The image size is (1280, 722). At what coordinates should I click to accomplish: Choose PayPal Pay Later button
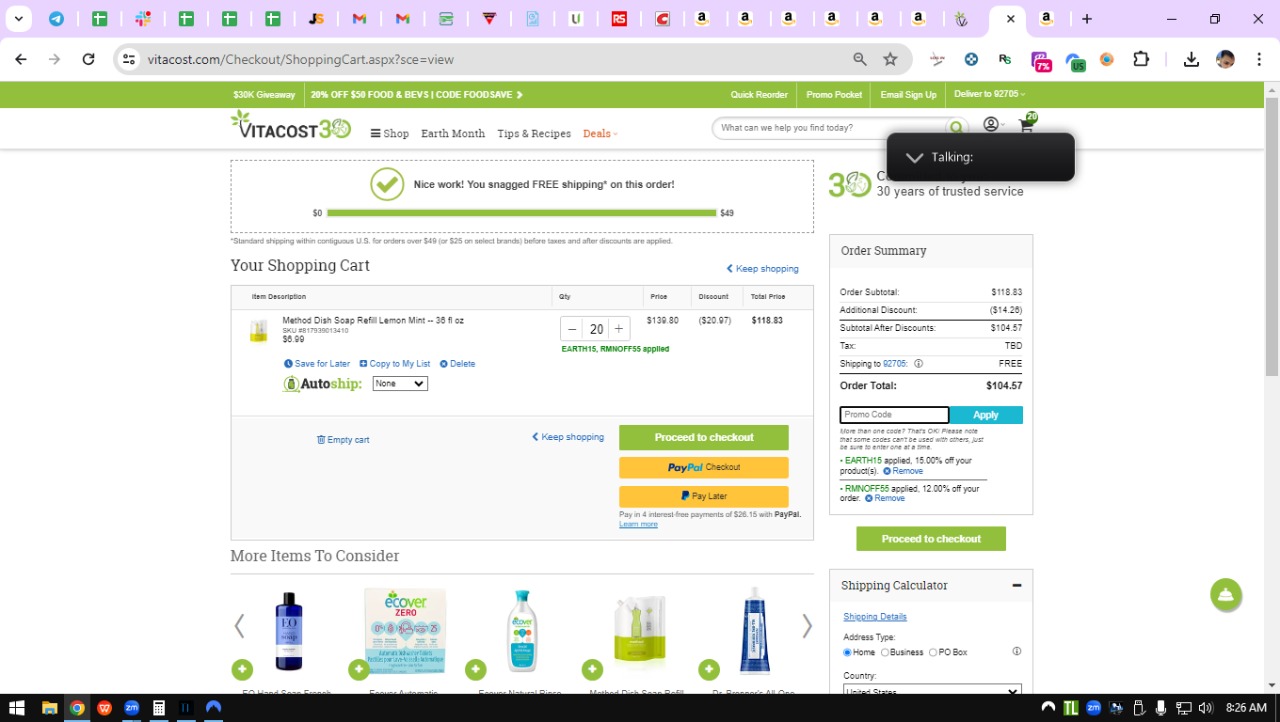point(704,496)
